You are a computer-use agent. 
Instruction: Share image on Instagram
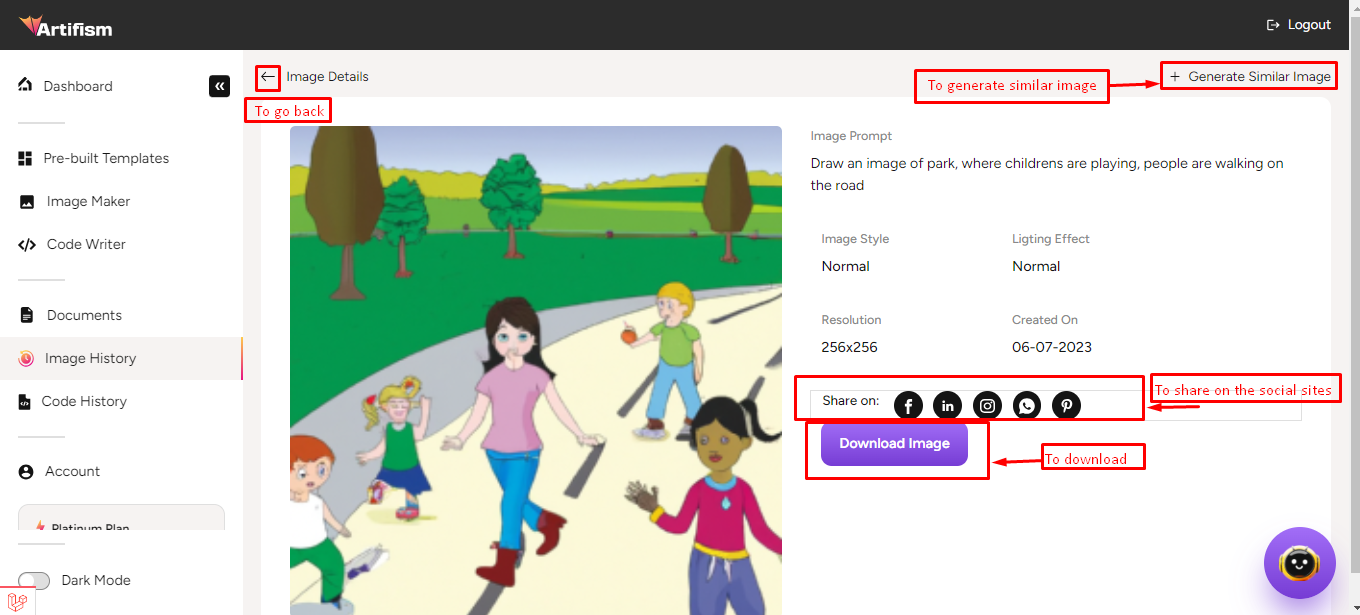pos(987,405)
